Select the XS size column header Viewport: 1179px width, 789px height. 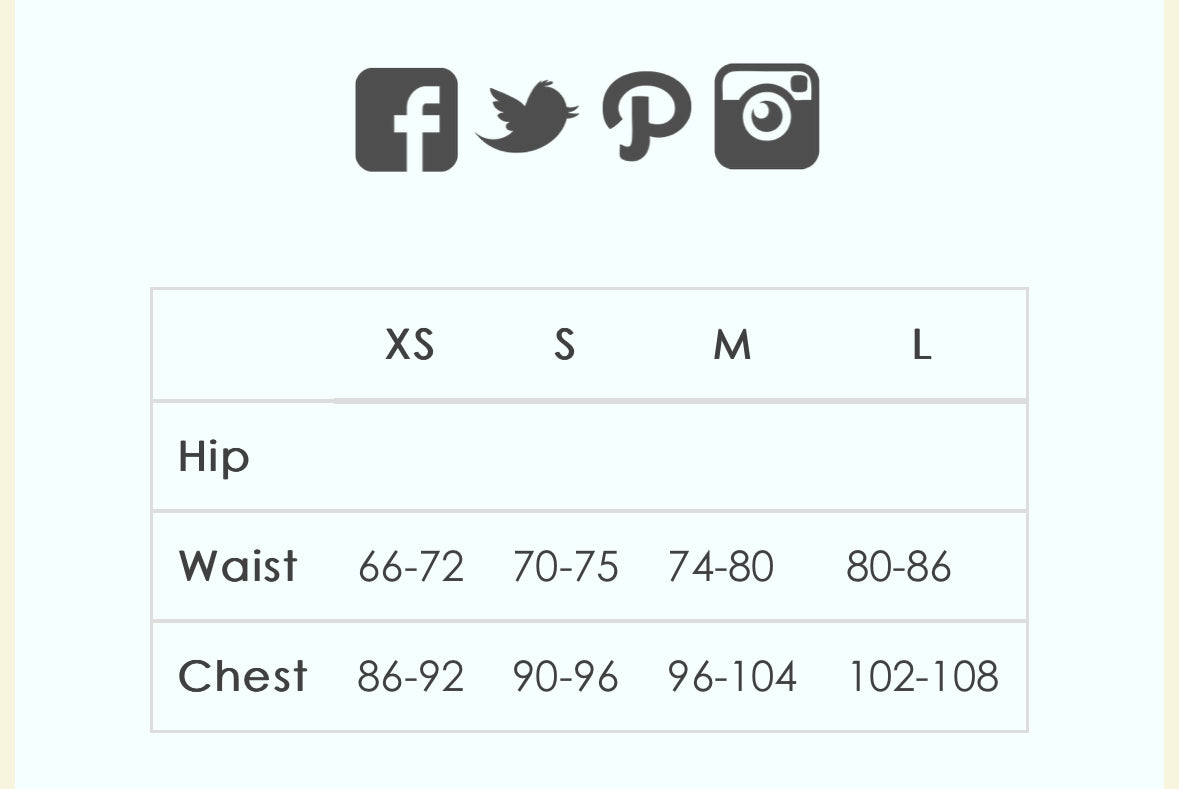[x=410, y=346]
